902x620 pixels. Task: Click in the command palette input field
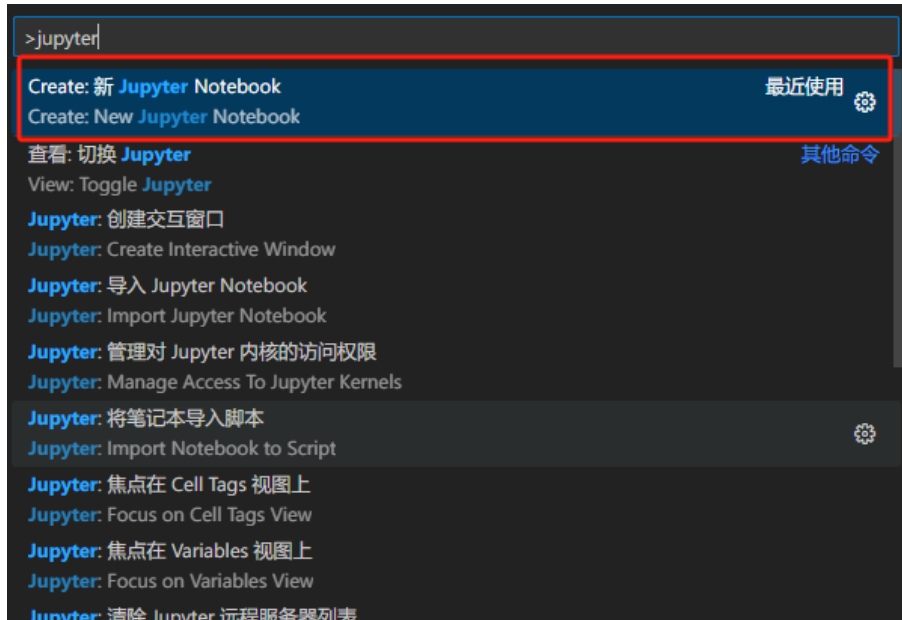click(450, 39)
